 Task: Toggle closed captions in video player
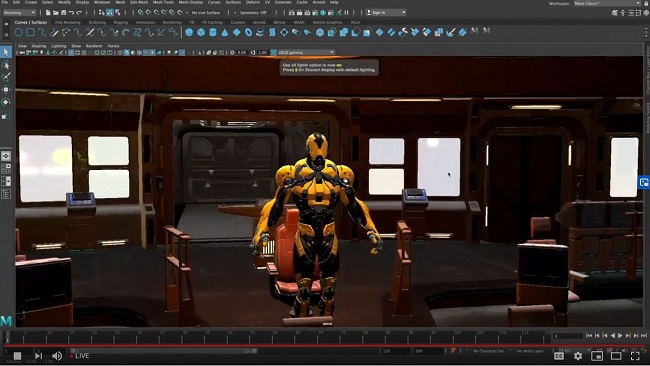coord(559,356)
